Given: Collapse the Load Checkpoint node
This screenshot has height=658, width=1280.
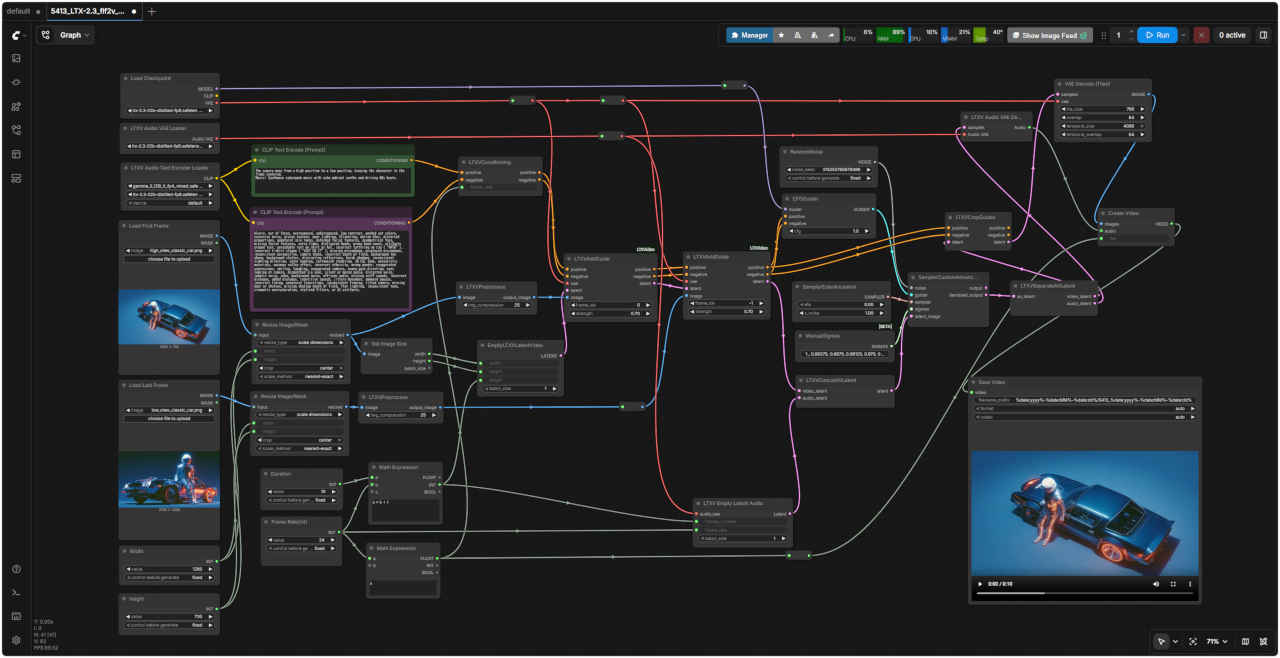Looking at the screenshot, I should (x=125, y=78).
